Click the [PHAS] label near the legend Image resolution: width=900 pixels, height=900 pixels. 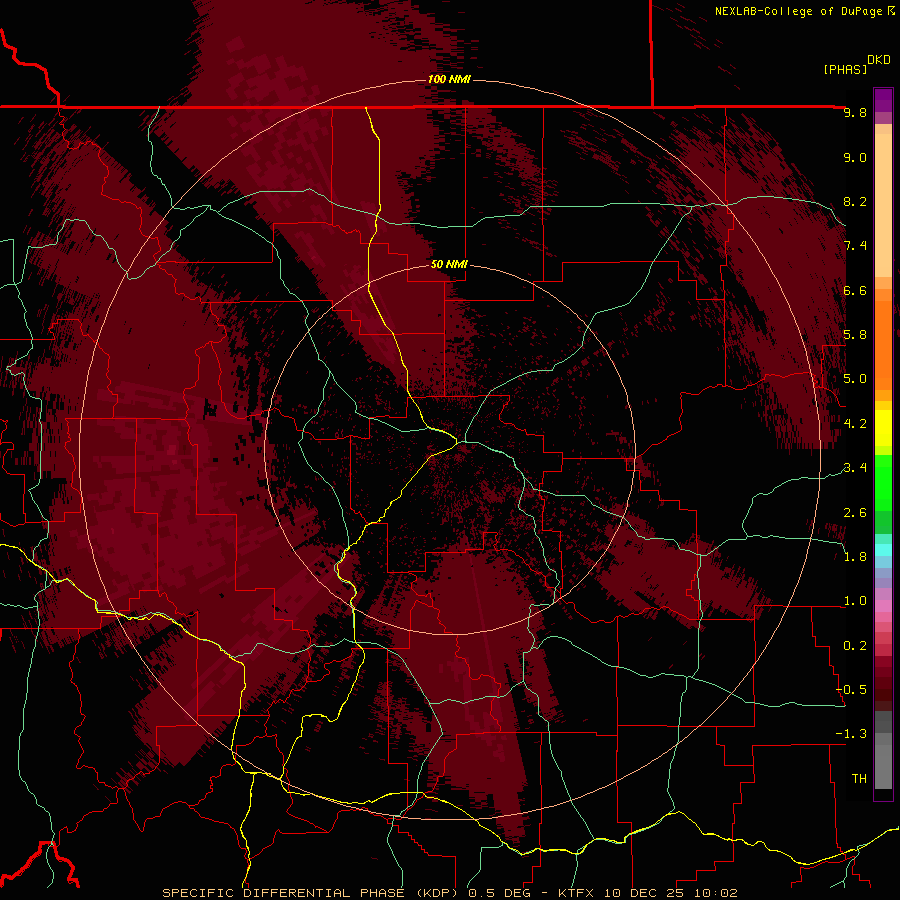(x=845, y=69)
